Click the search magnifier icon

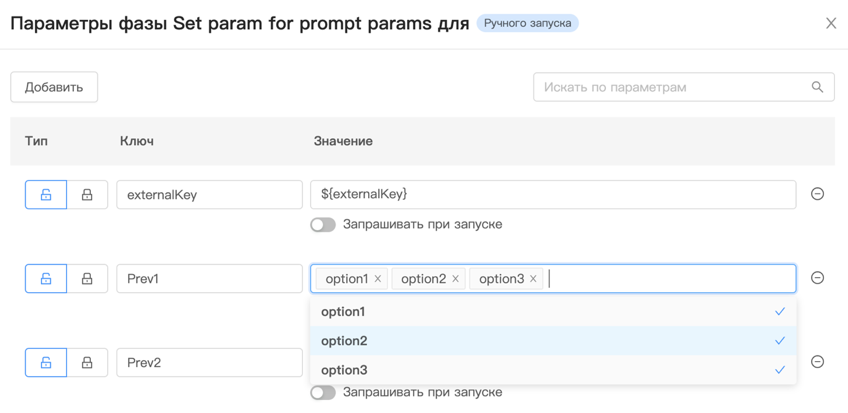[x=817, y=87]
